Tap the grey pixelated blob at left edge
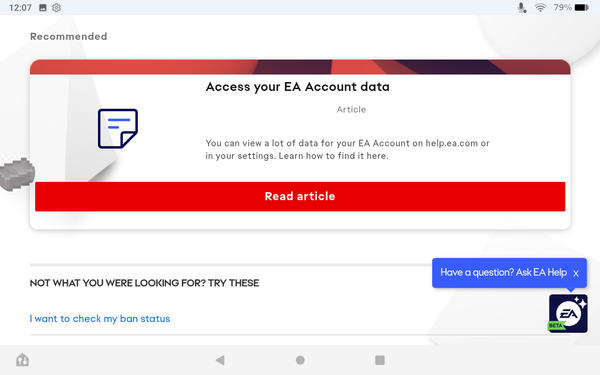Image resolution: width=600 pixels, height=375 pixels. 17,174
